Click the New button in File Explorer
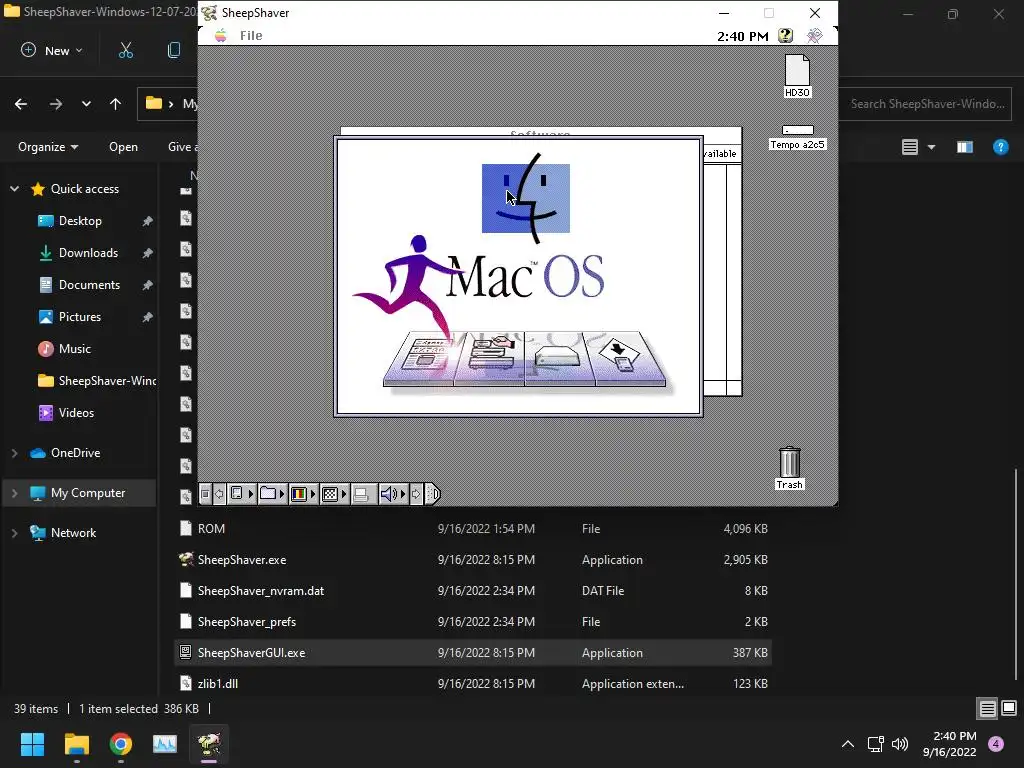This screenshot has width=1024, height=768. pos(52,50)
